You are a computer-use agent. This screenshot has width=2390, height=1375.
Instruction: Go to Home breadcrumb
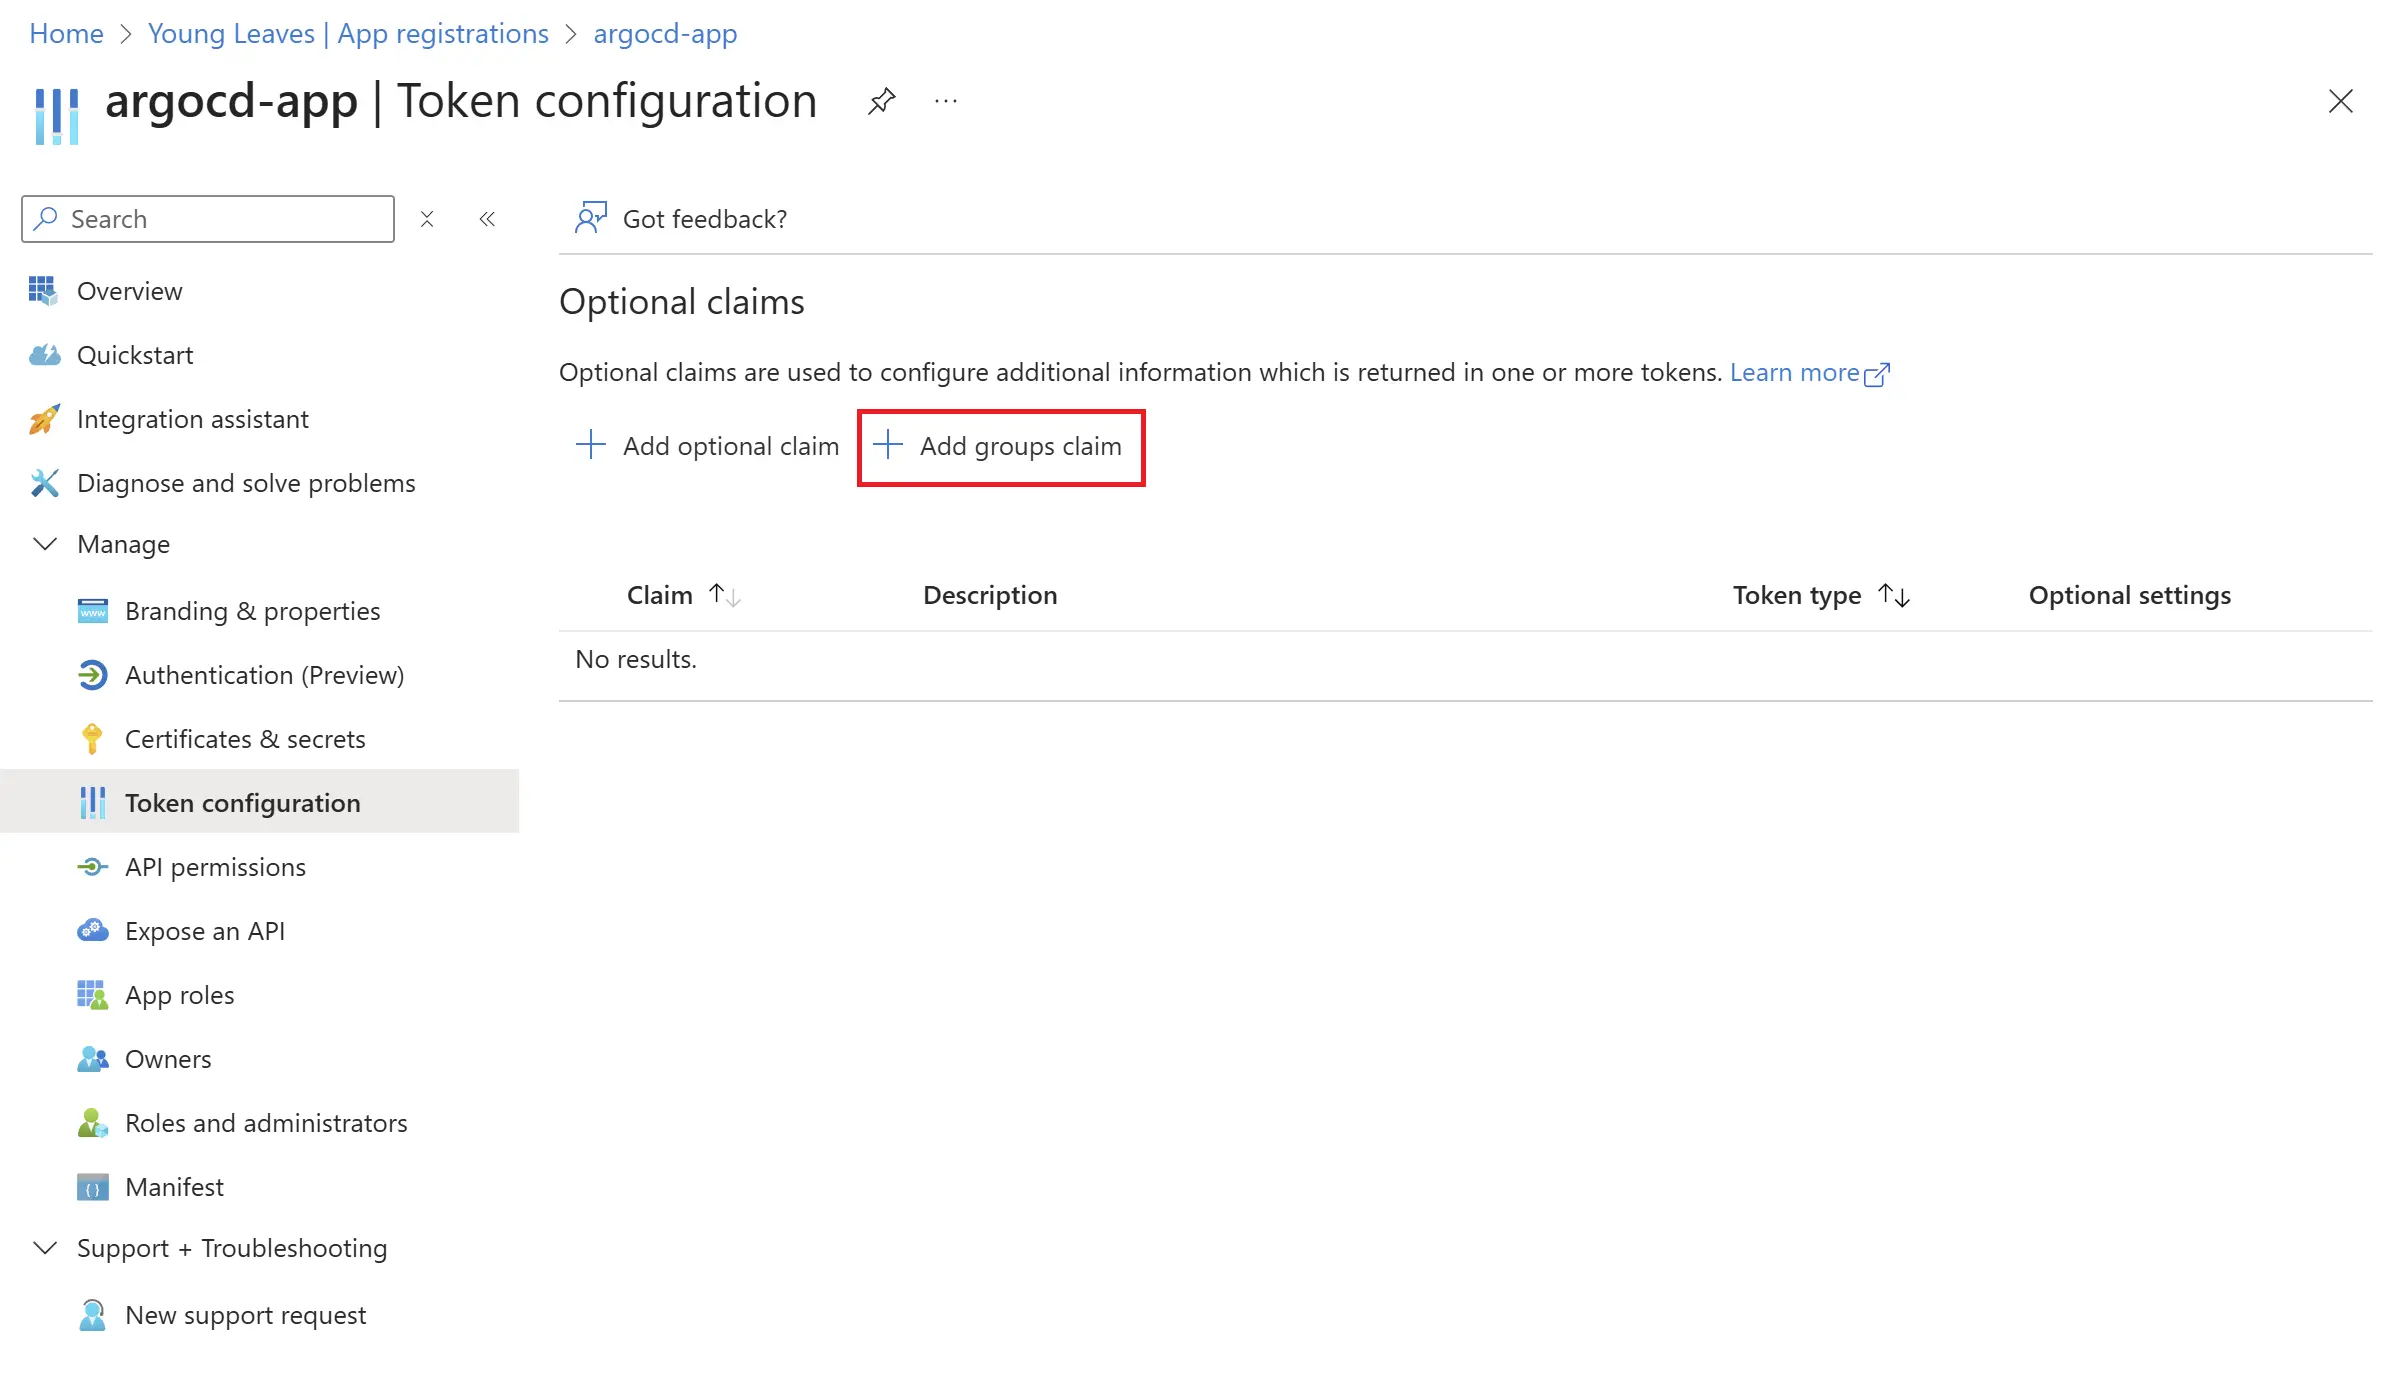pos(66,33)
